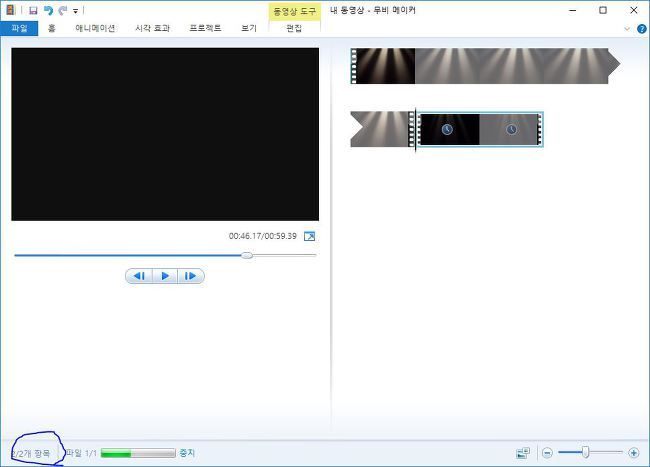Maximize the Movie Maker window
650x467 pixels.
[603, 10]
